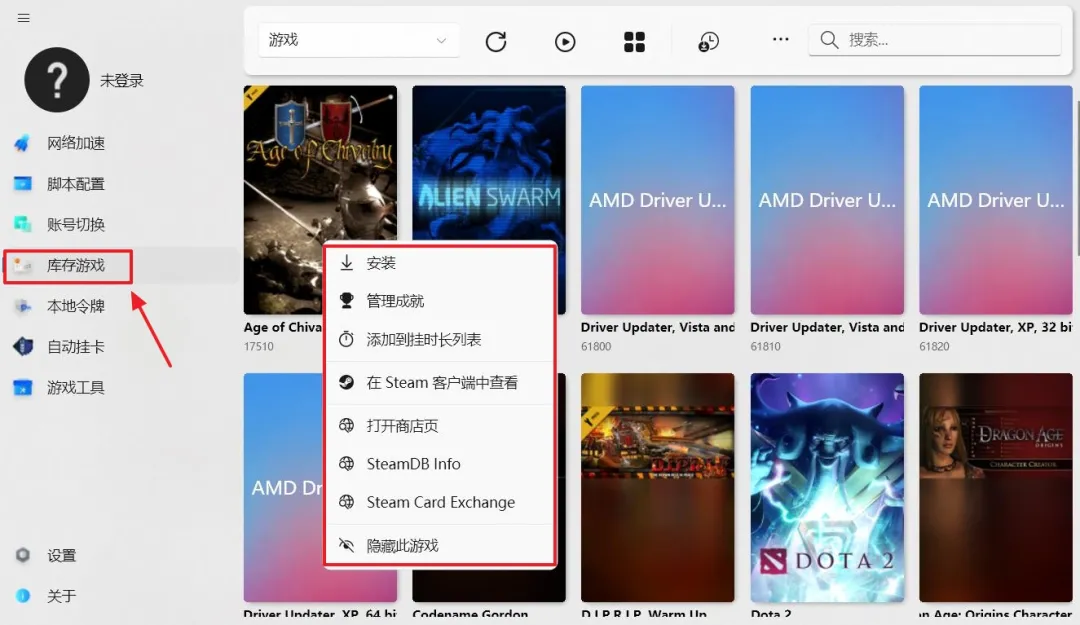
Task: Click the clock download icon in toolbar
Action: 708,41
